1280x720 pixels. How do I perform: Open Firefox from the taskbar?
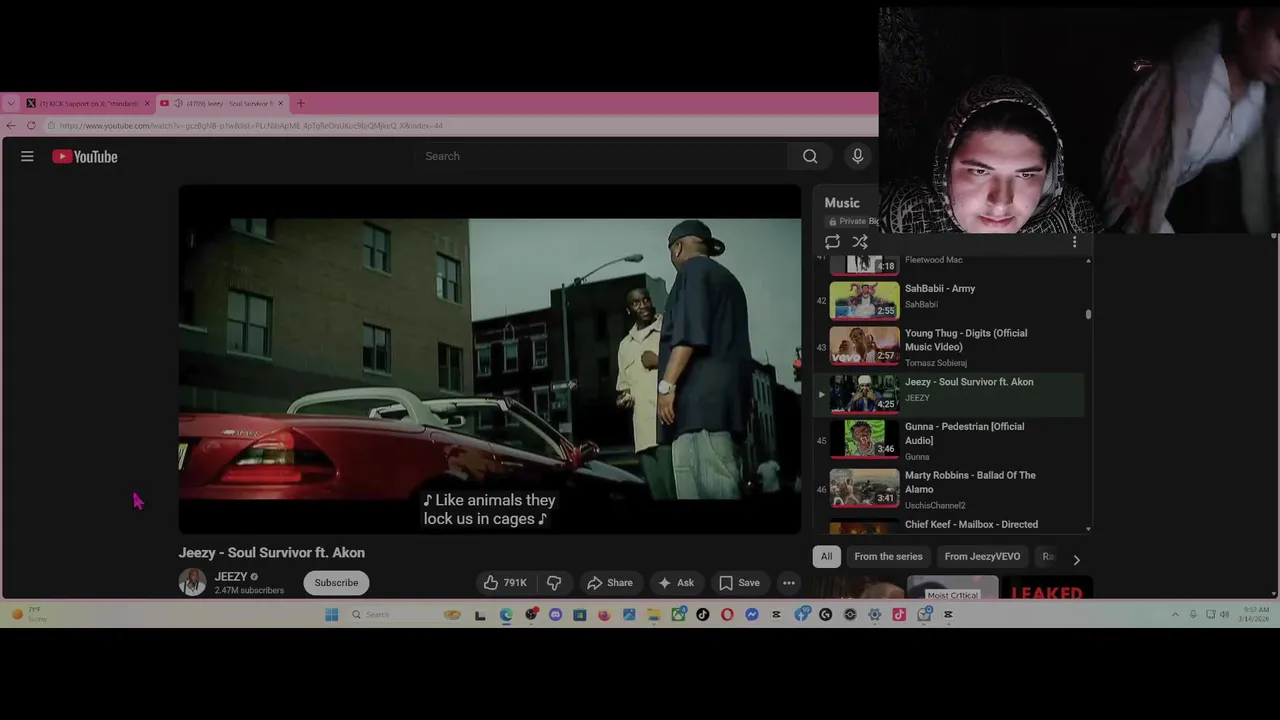tap(604, 615)
